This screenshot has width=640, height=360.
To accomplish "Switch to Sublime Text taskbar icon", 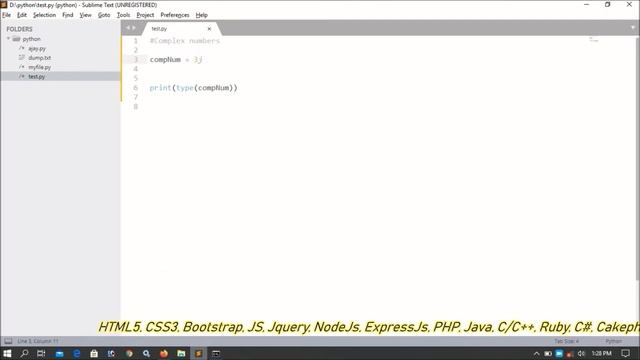I will click(x=199, y=353).
